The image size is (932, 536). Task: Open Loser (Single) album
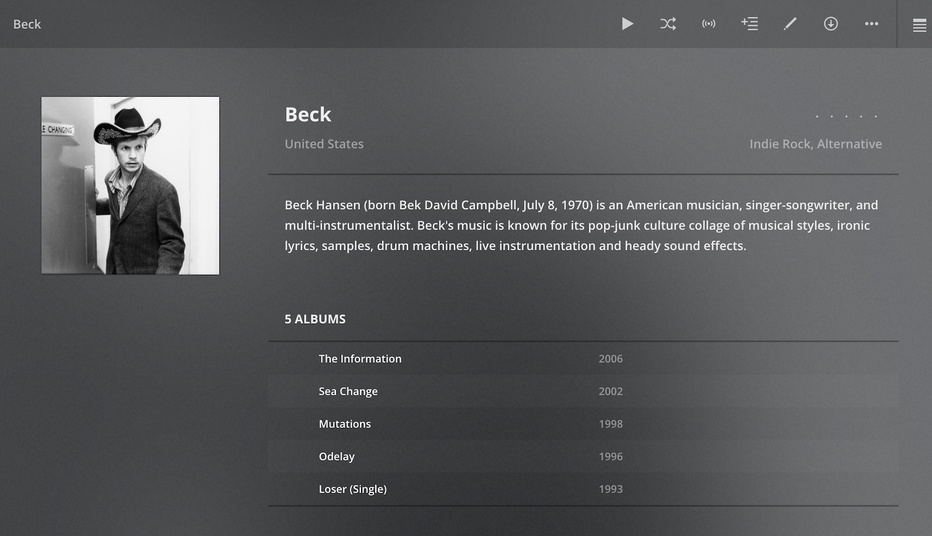pyautogui.click(x=353, y=489)
